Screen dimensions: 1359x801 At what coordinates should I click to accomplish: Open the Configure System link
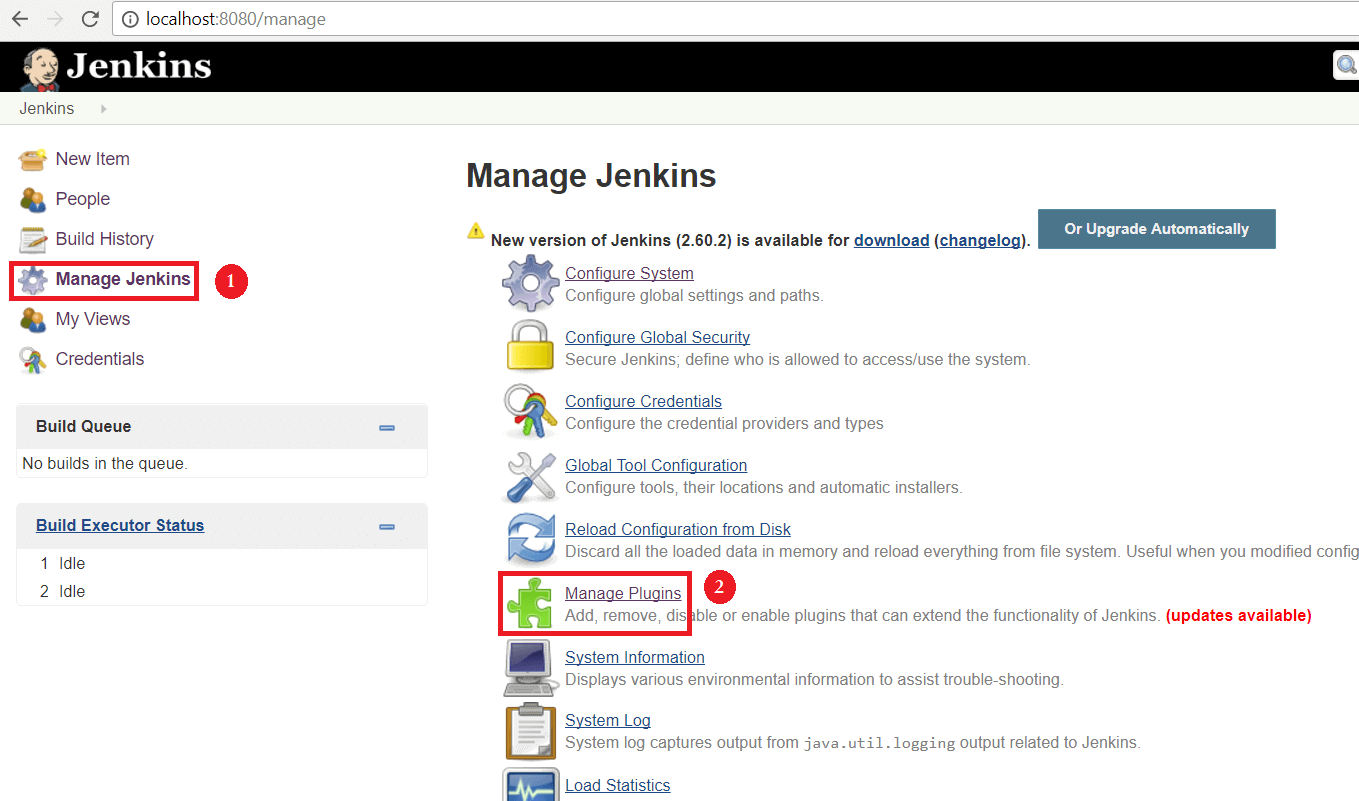pyautogui.click(x=629, y=273)
